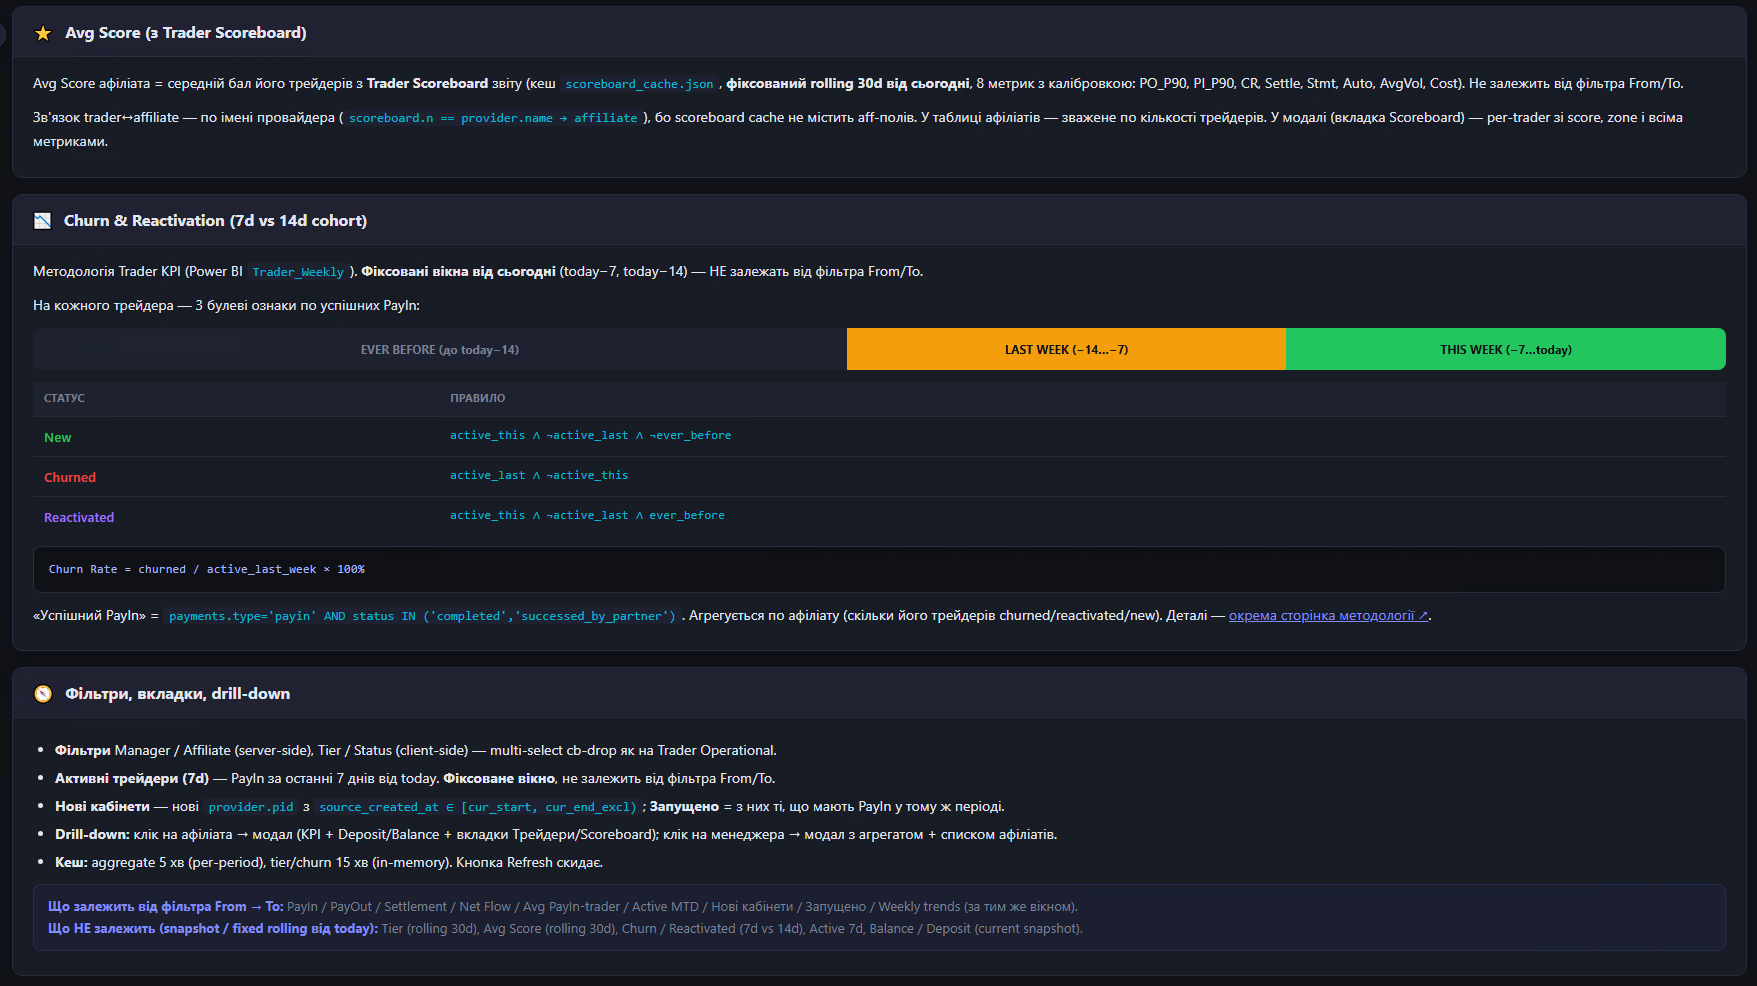Click the ПРАВИЛО column header
1757x986 pixels.
pyautogui.click(x=477, y=398)
